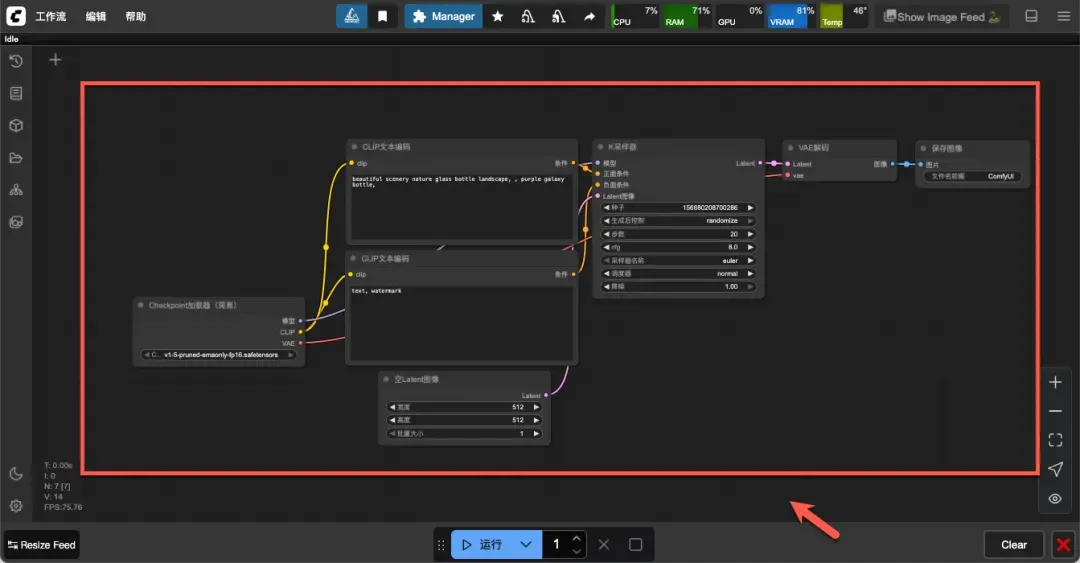Screen dimensions: 1080x563
Task: Zoom out the canvas with minus button
Action: pos(1055,411)
